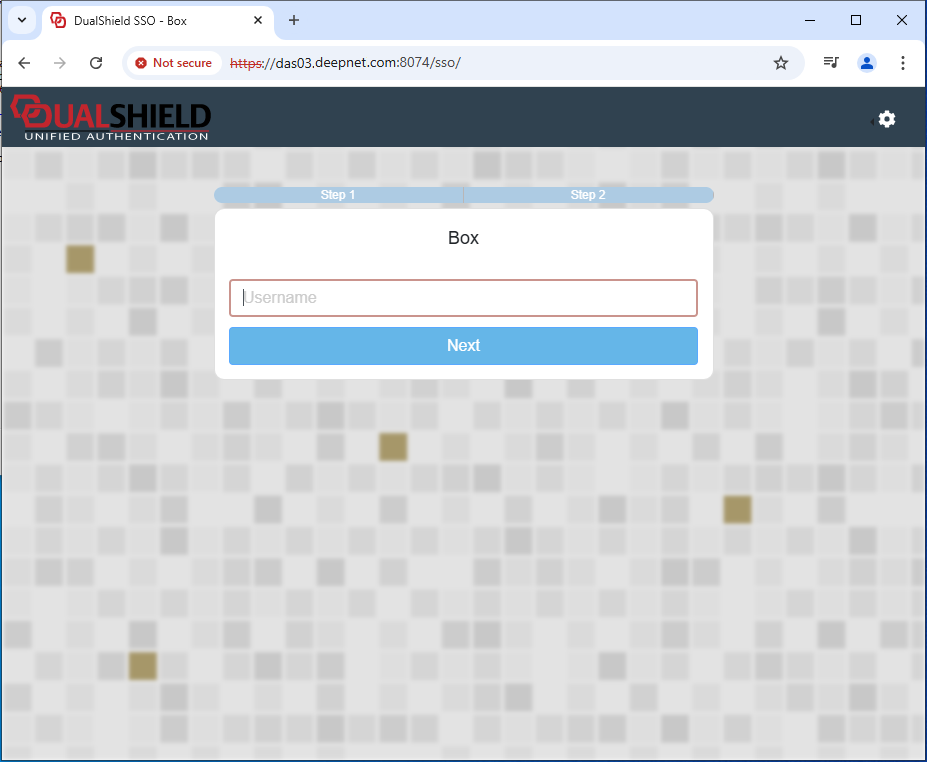The height and width of the screenshot is (764, 929).
Task: Open a new browser tab
Action: pos(294,20)
